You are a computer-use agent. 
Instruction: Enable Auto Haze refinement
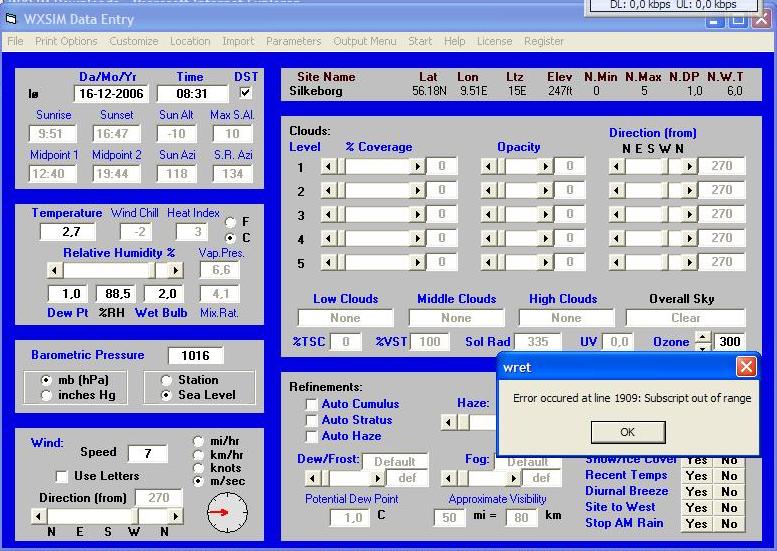[311, 437]
